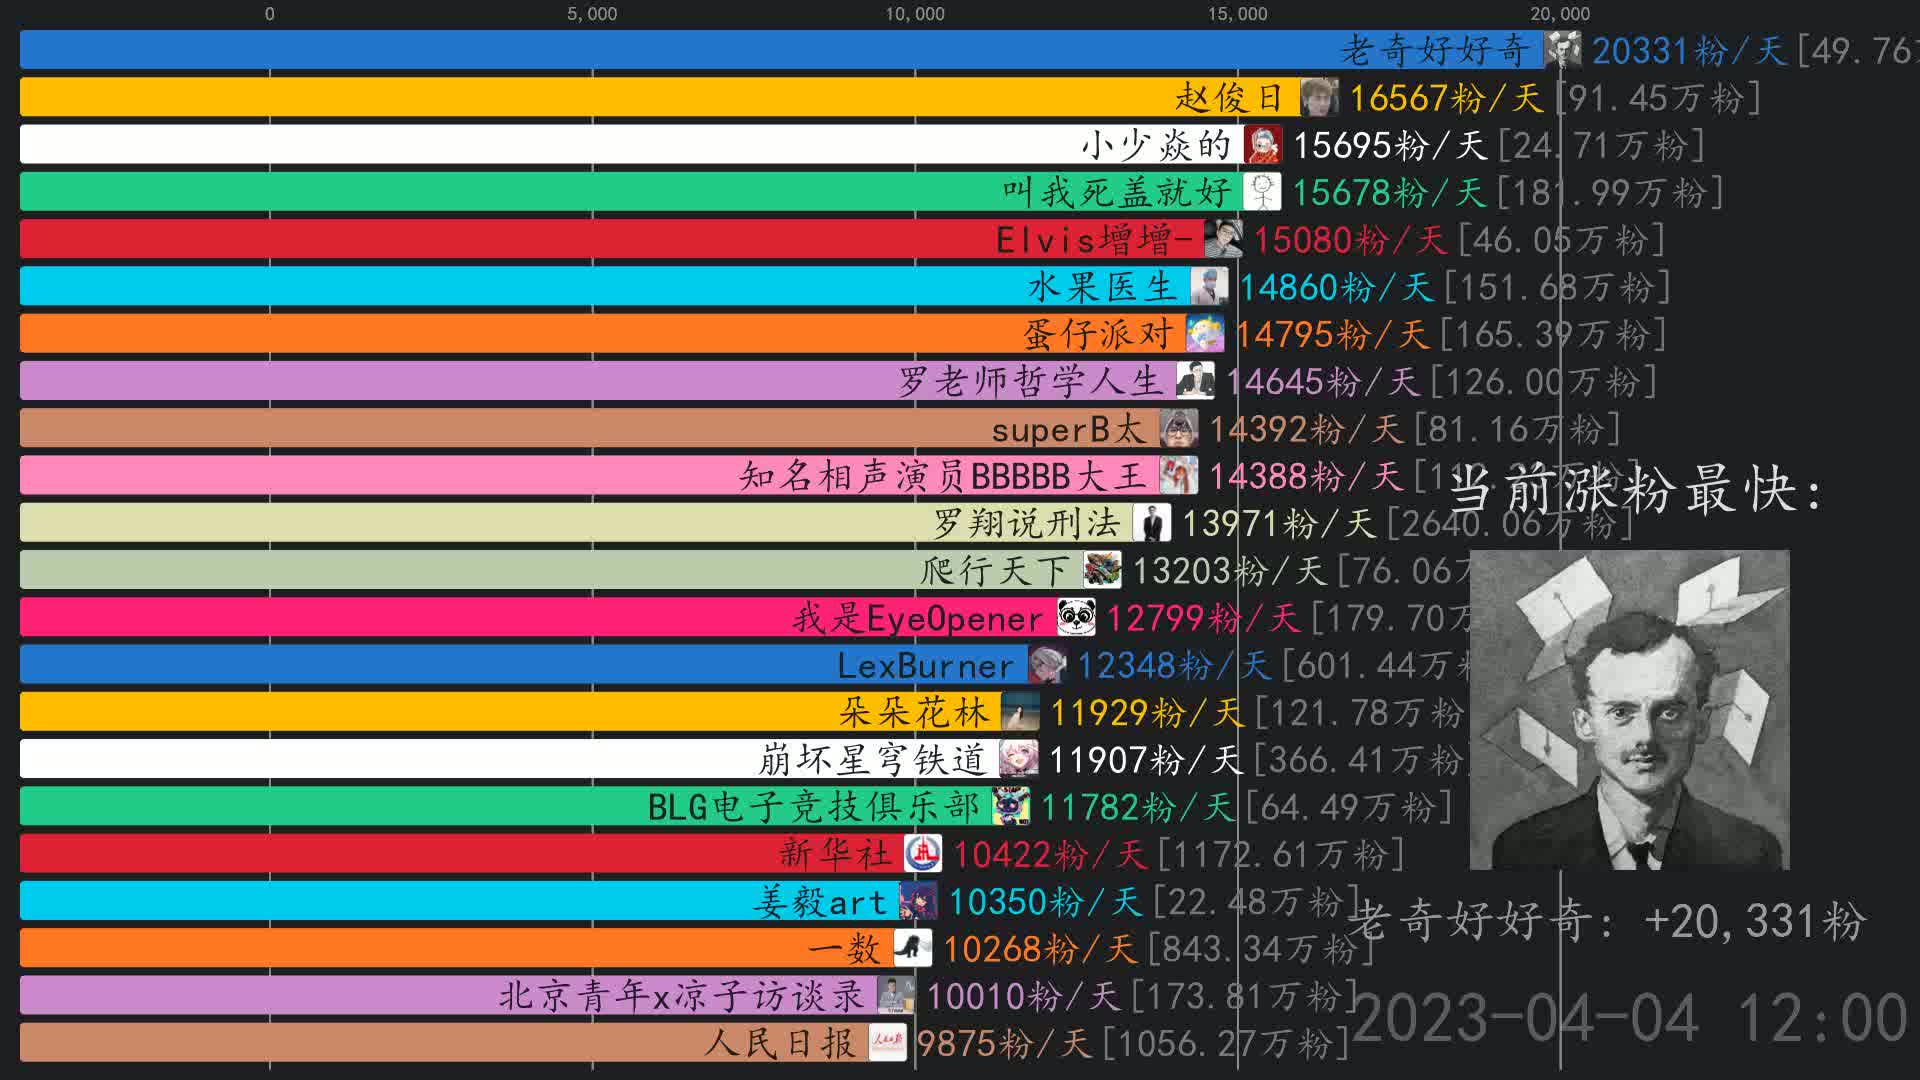Image resolution: width=1920 pixels, height=1080 pixels.
Task: Select the avatar of 知名相声演员BBBBB大王
Action: coord(1179,476)
